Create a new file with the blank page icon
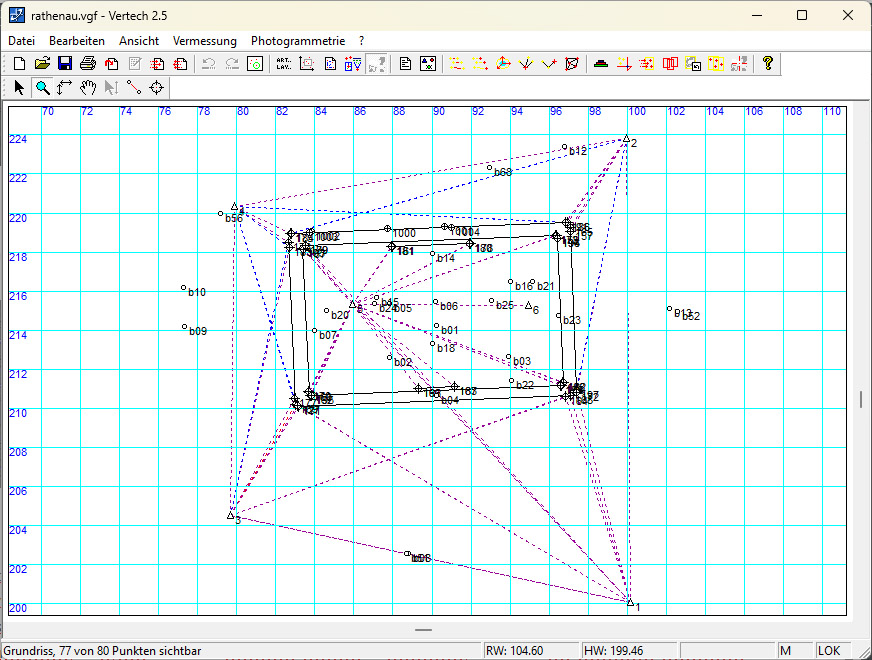This screenshot has width=872, height=660. click(19, 63)
